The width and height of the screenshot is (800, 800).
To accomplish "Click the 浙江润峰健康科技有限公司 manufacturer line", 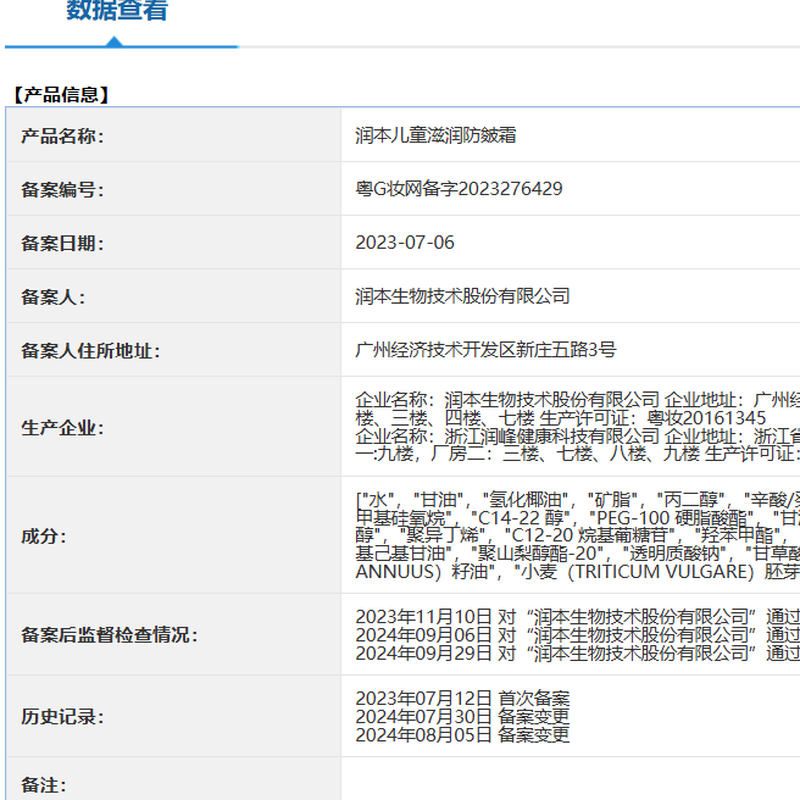I will pyautogui.click(x=578, y=437).
